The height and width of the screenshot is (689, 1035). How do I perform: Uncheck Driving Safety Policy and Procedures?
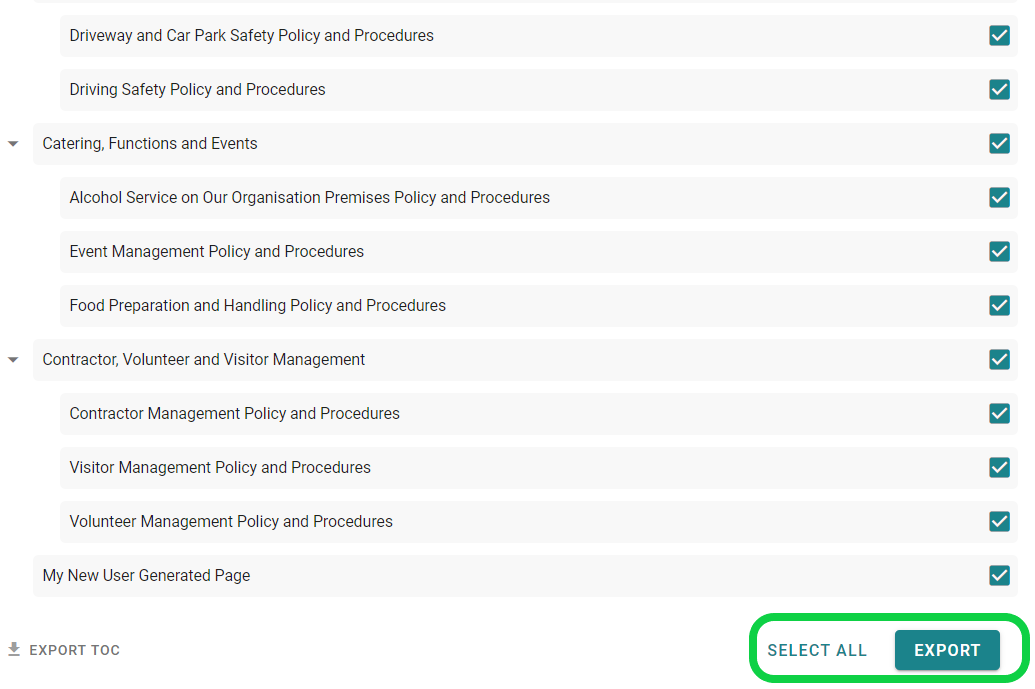pyautogui.click(x=999, y=90)
